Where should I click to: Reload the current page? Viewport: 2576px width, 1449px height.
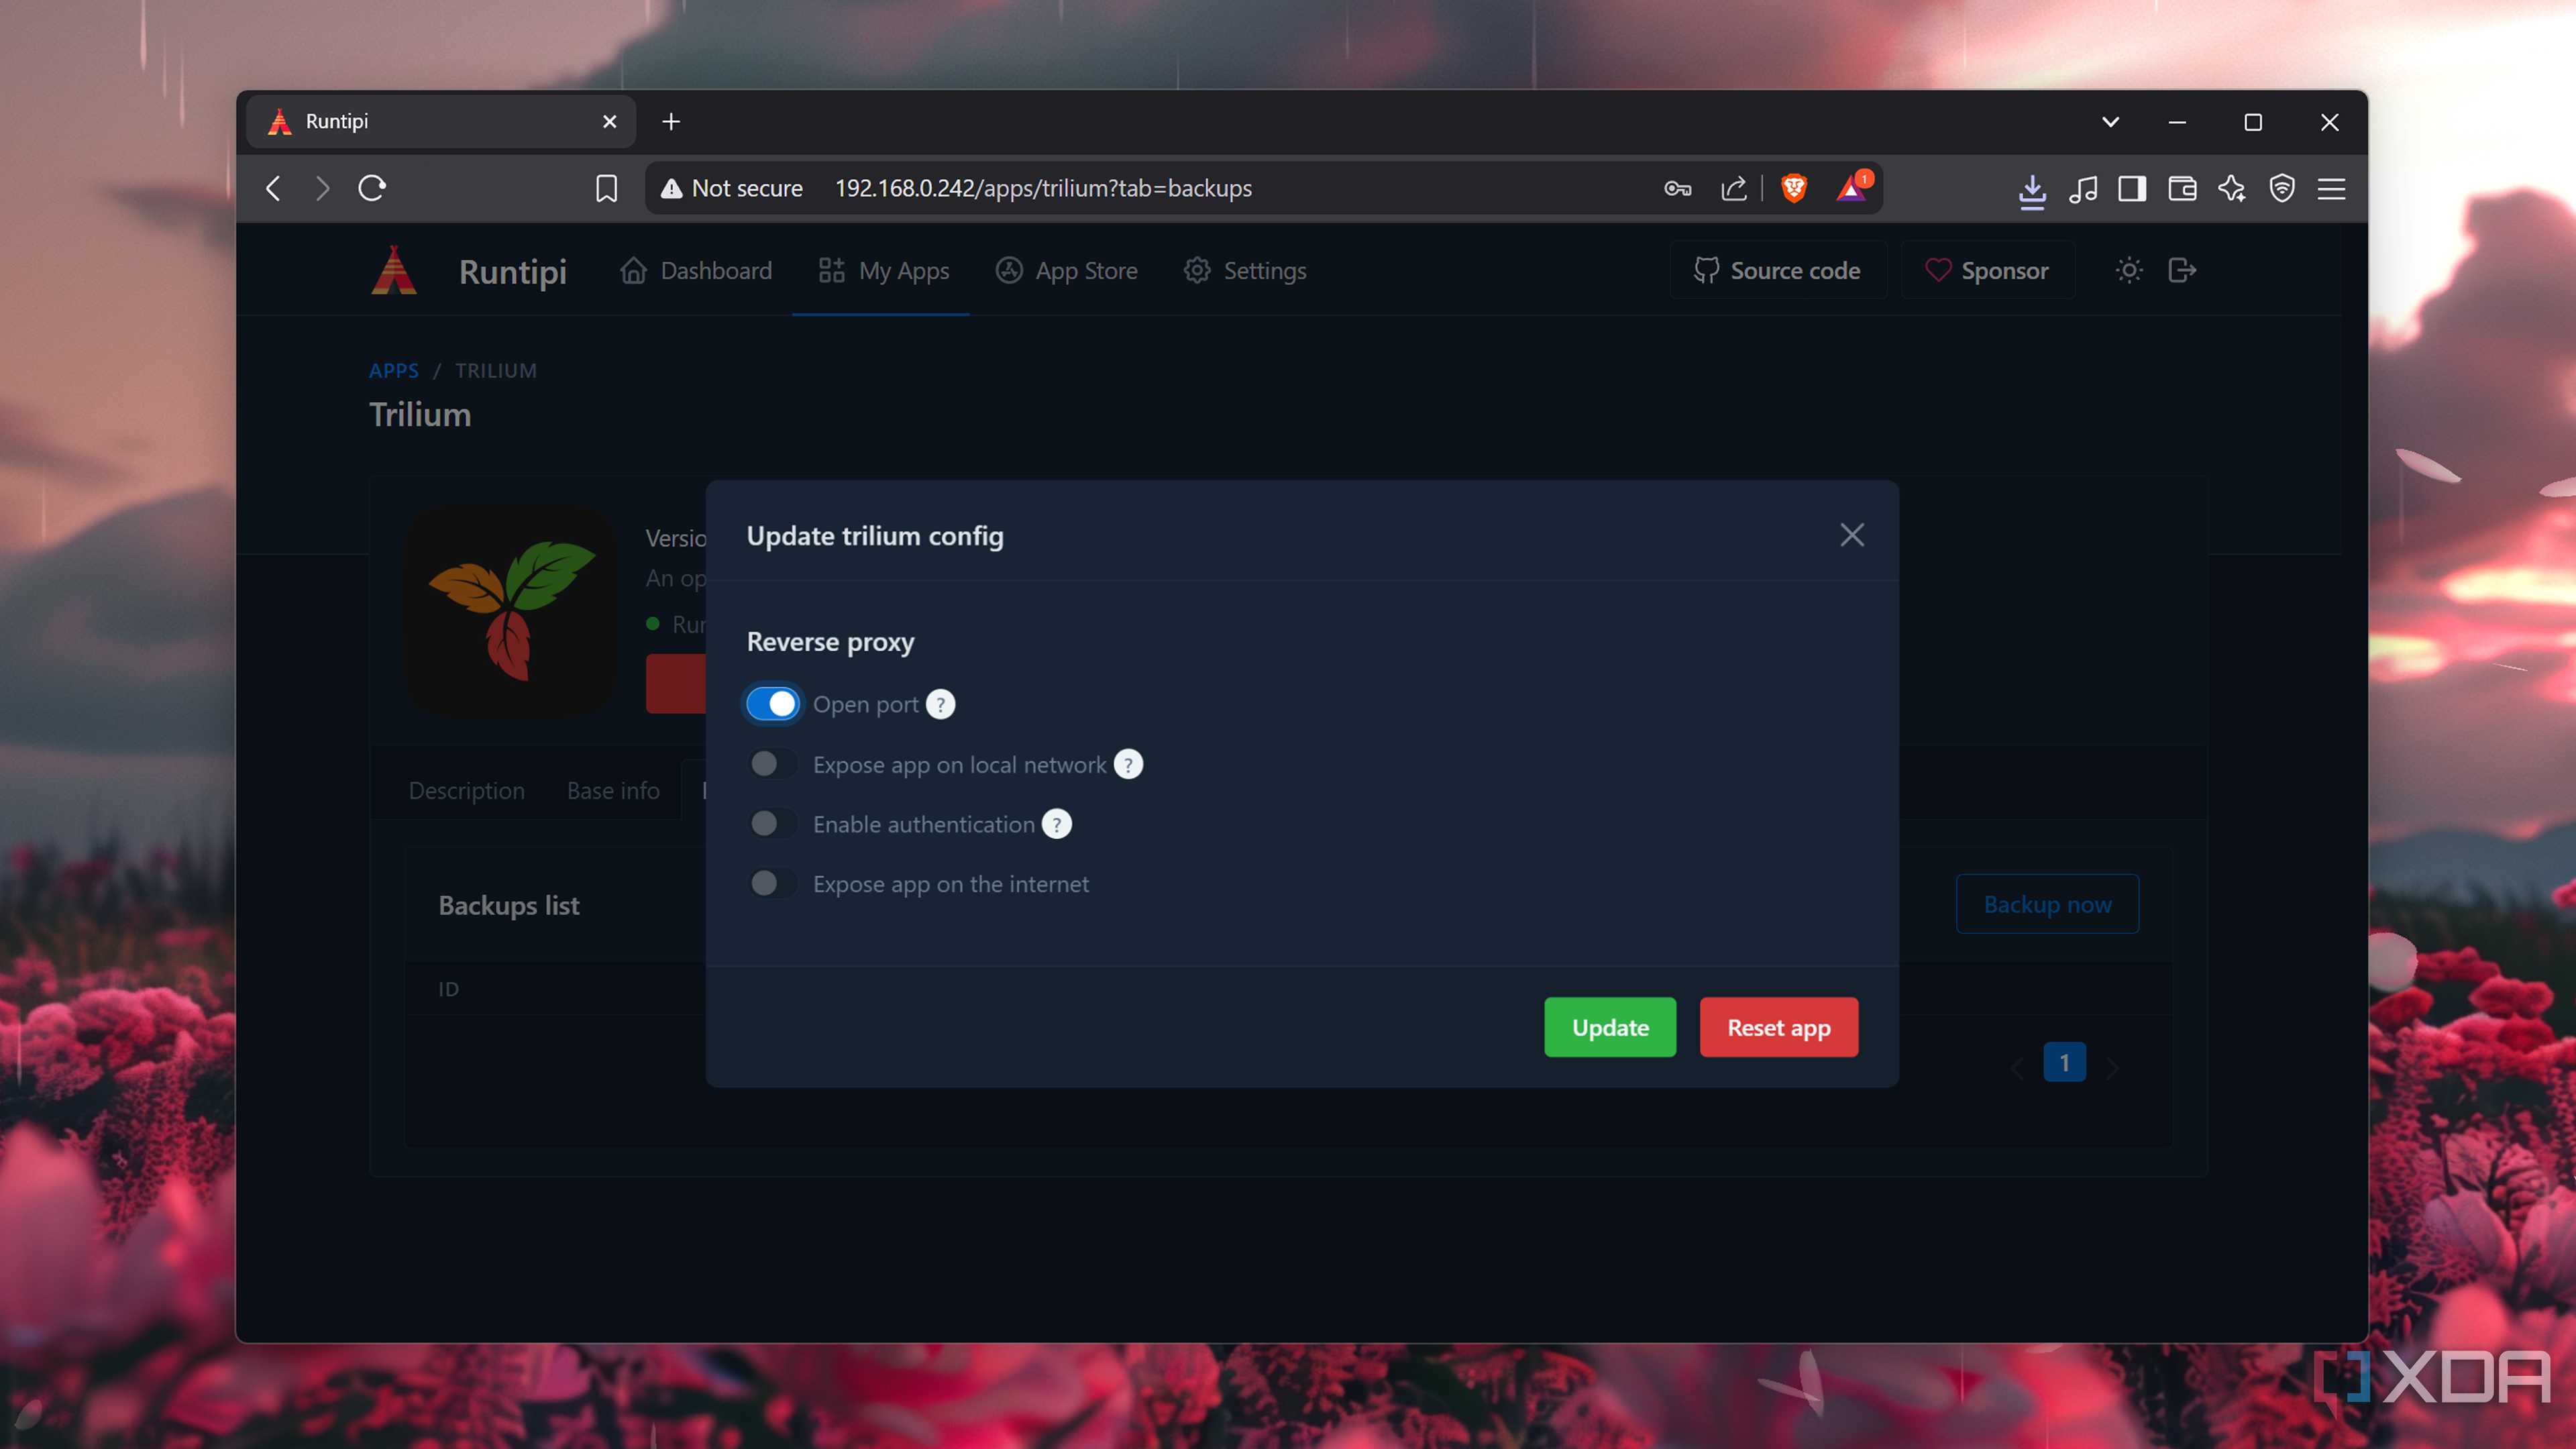(372, 188)
